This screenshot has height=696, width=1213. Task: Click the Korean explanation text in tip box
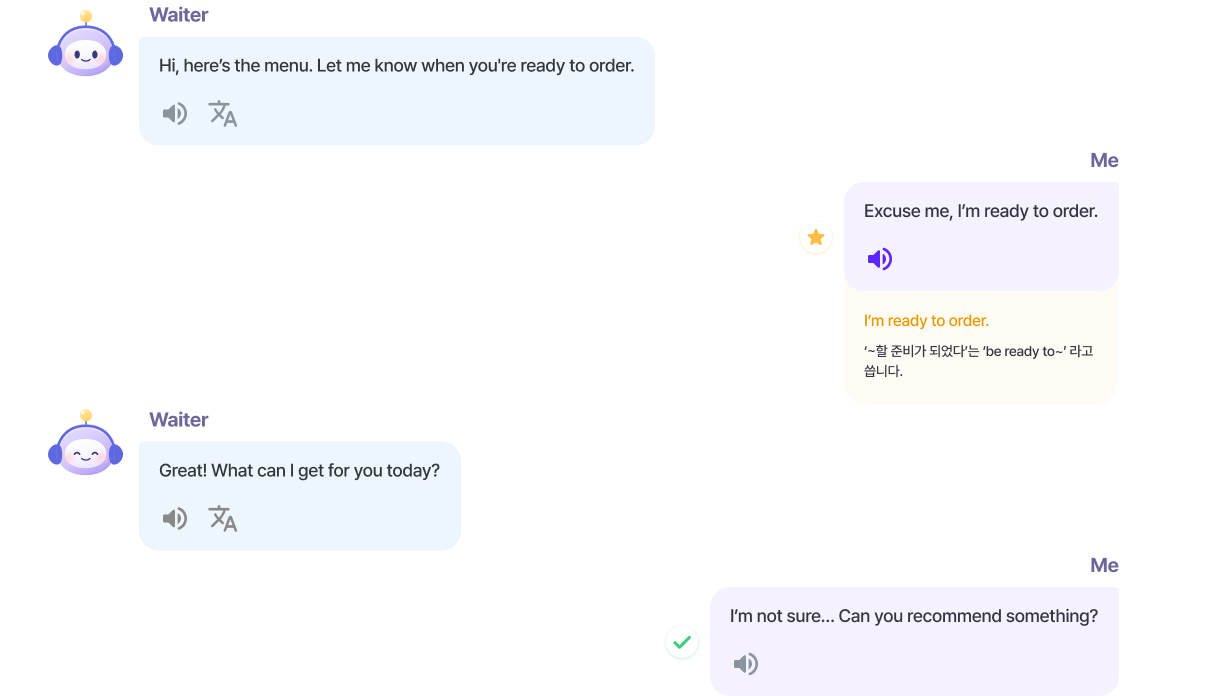coord(978,361)
